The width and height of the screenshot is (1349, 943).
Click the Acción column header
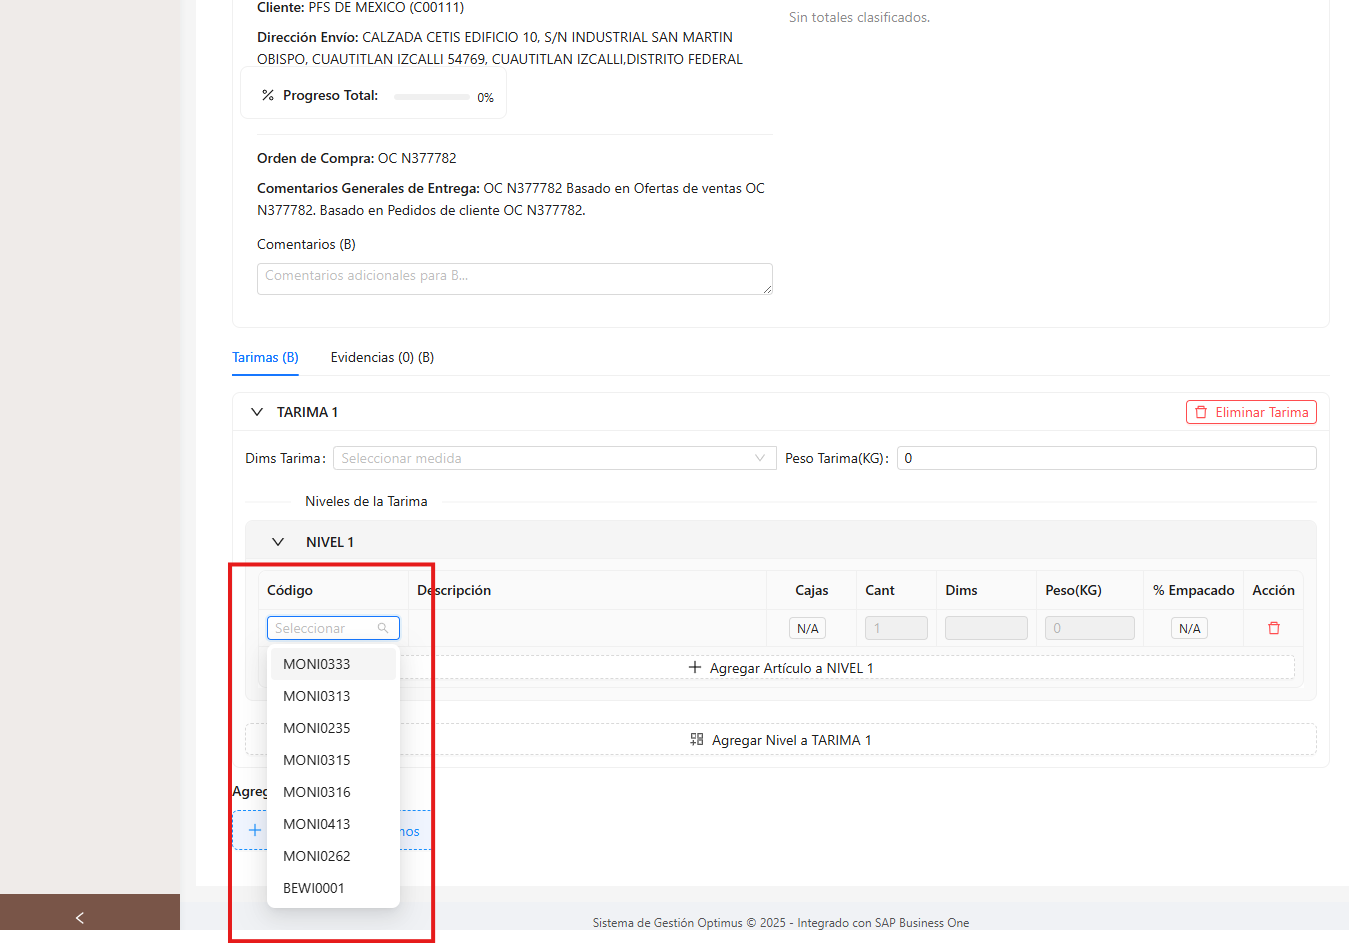coord(1274,590)
